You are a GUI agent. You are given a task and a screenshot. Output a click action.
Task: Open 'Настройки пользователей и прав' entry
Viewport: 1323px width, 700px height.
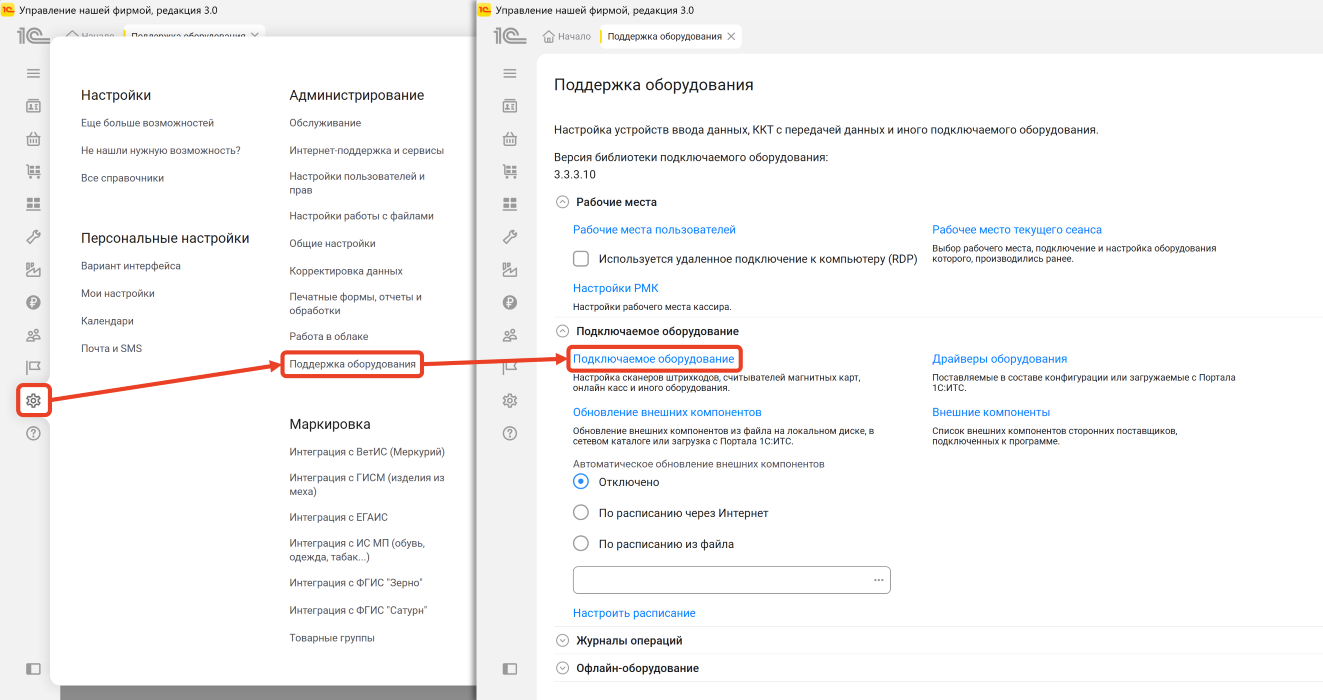point(357,183)
